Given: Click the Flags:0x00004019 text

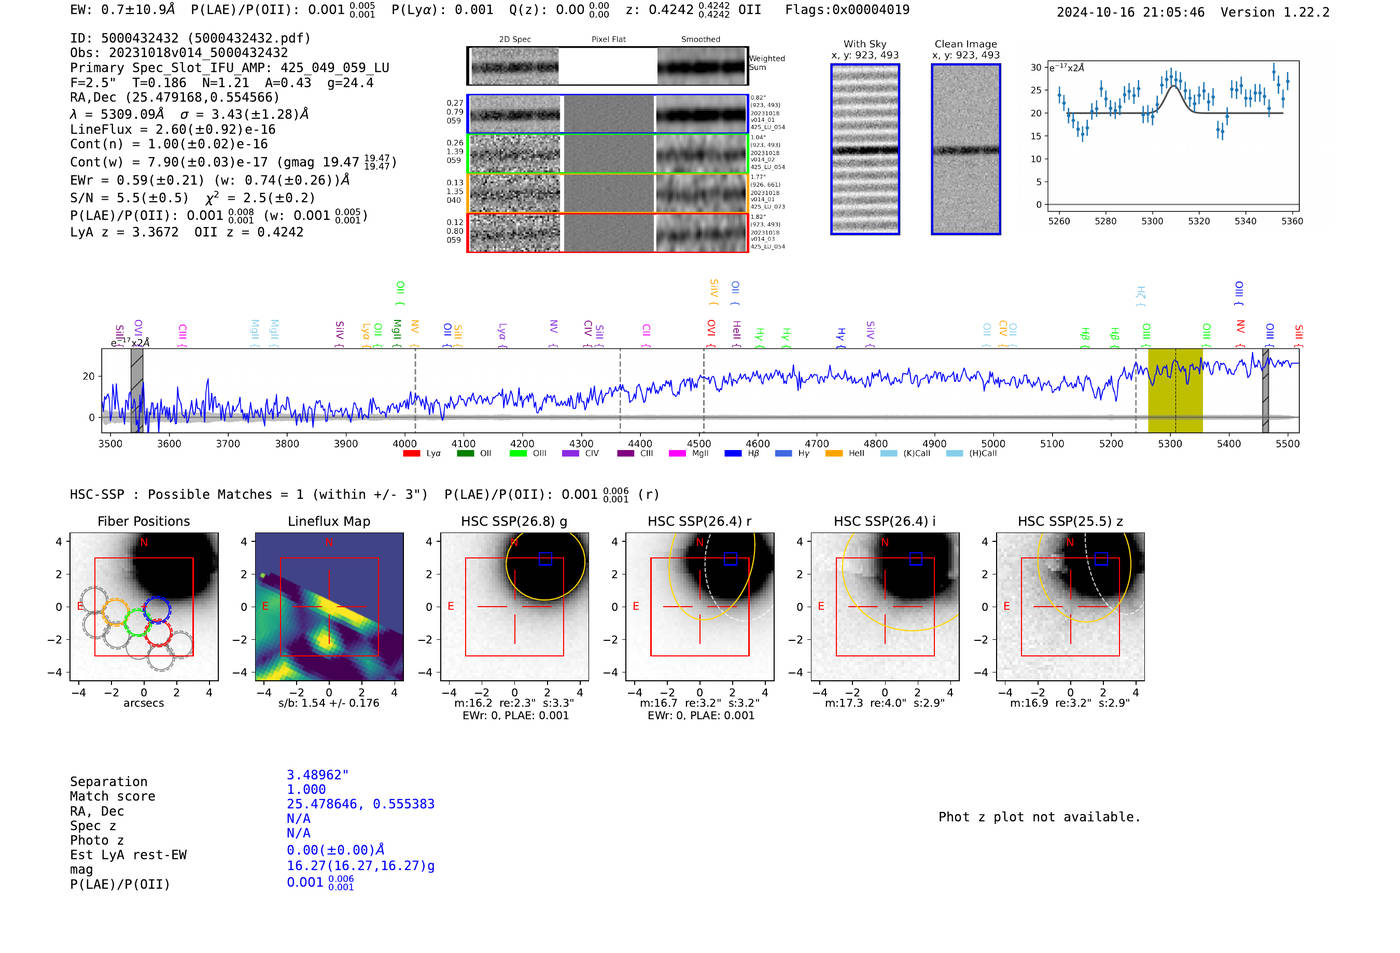Looking at the screenshot, I should click(x=847, y=10).
